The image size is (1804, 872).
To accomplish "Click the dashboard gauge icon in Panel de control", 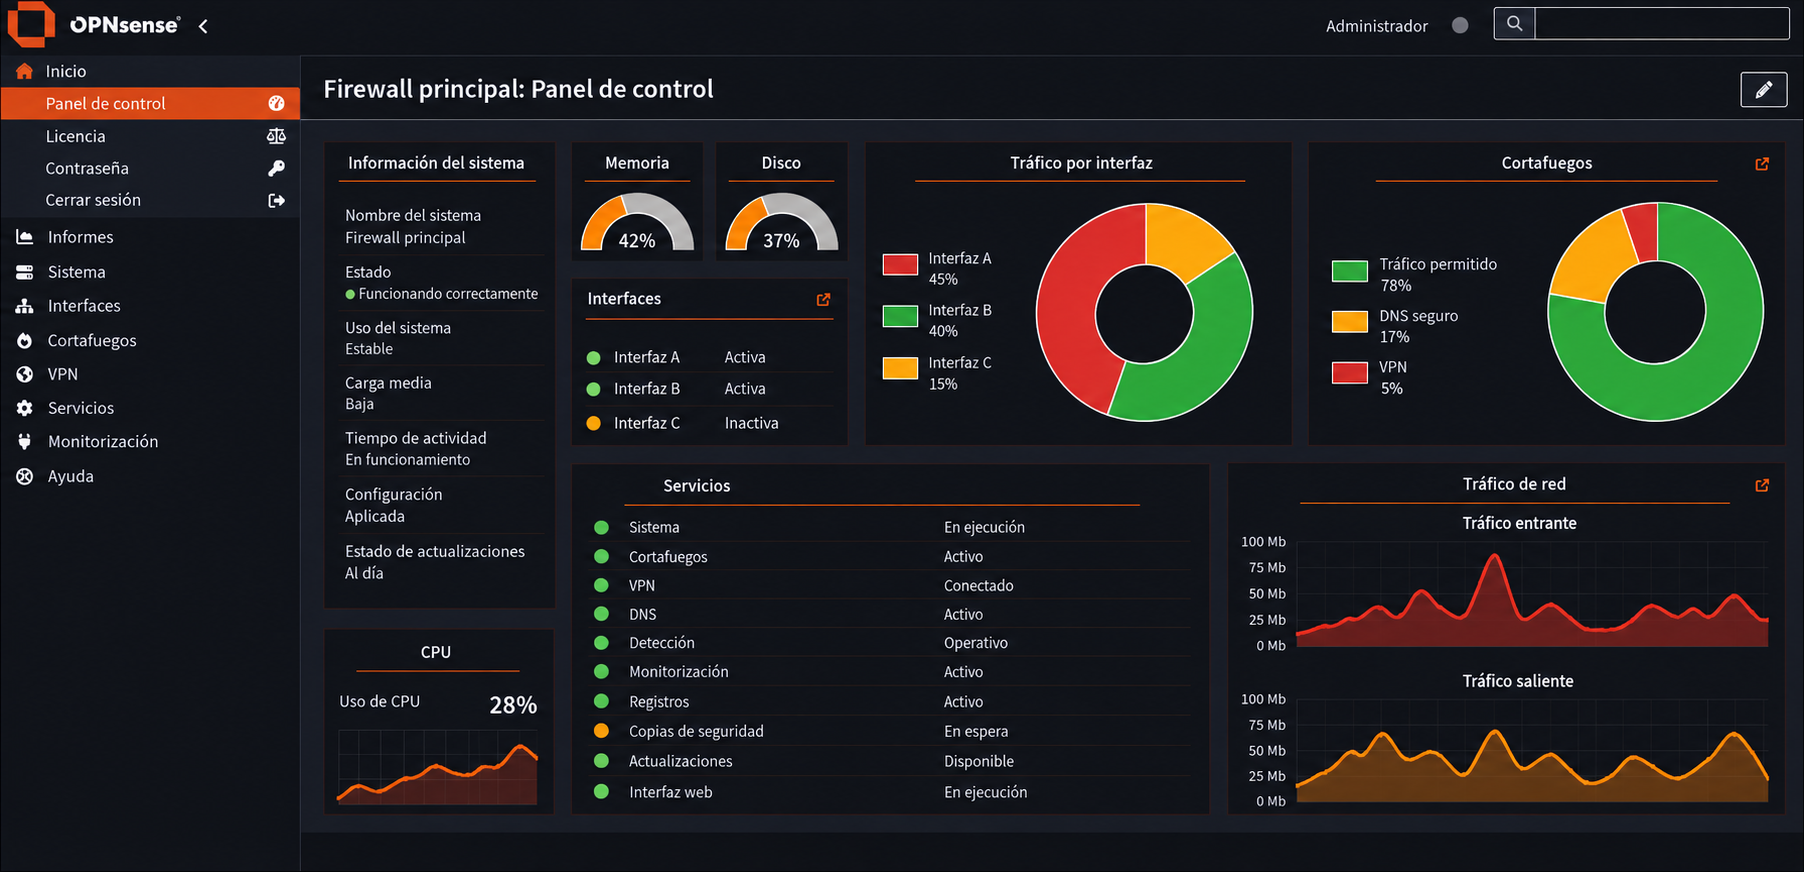I will coord(276,103).
